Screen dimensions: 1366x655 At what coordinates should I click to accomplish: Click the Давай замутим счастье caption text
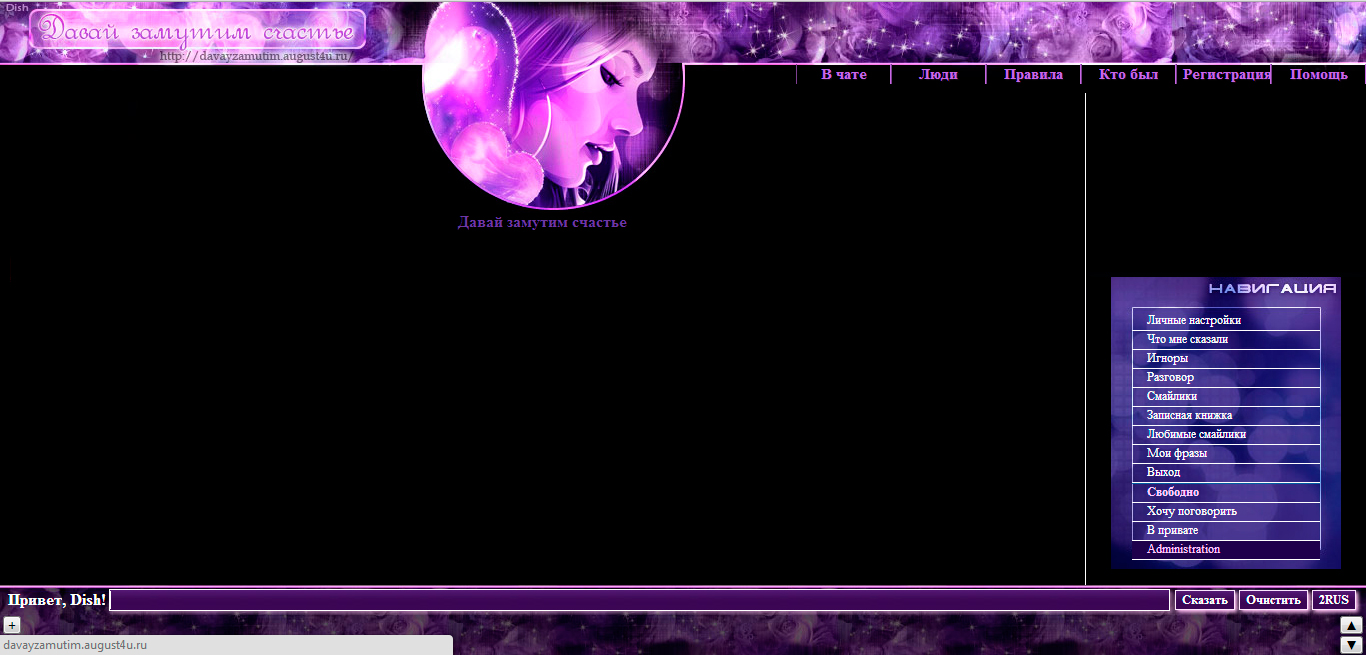point(542,222)
